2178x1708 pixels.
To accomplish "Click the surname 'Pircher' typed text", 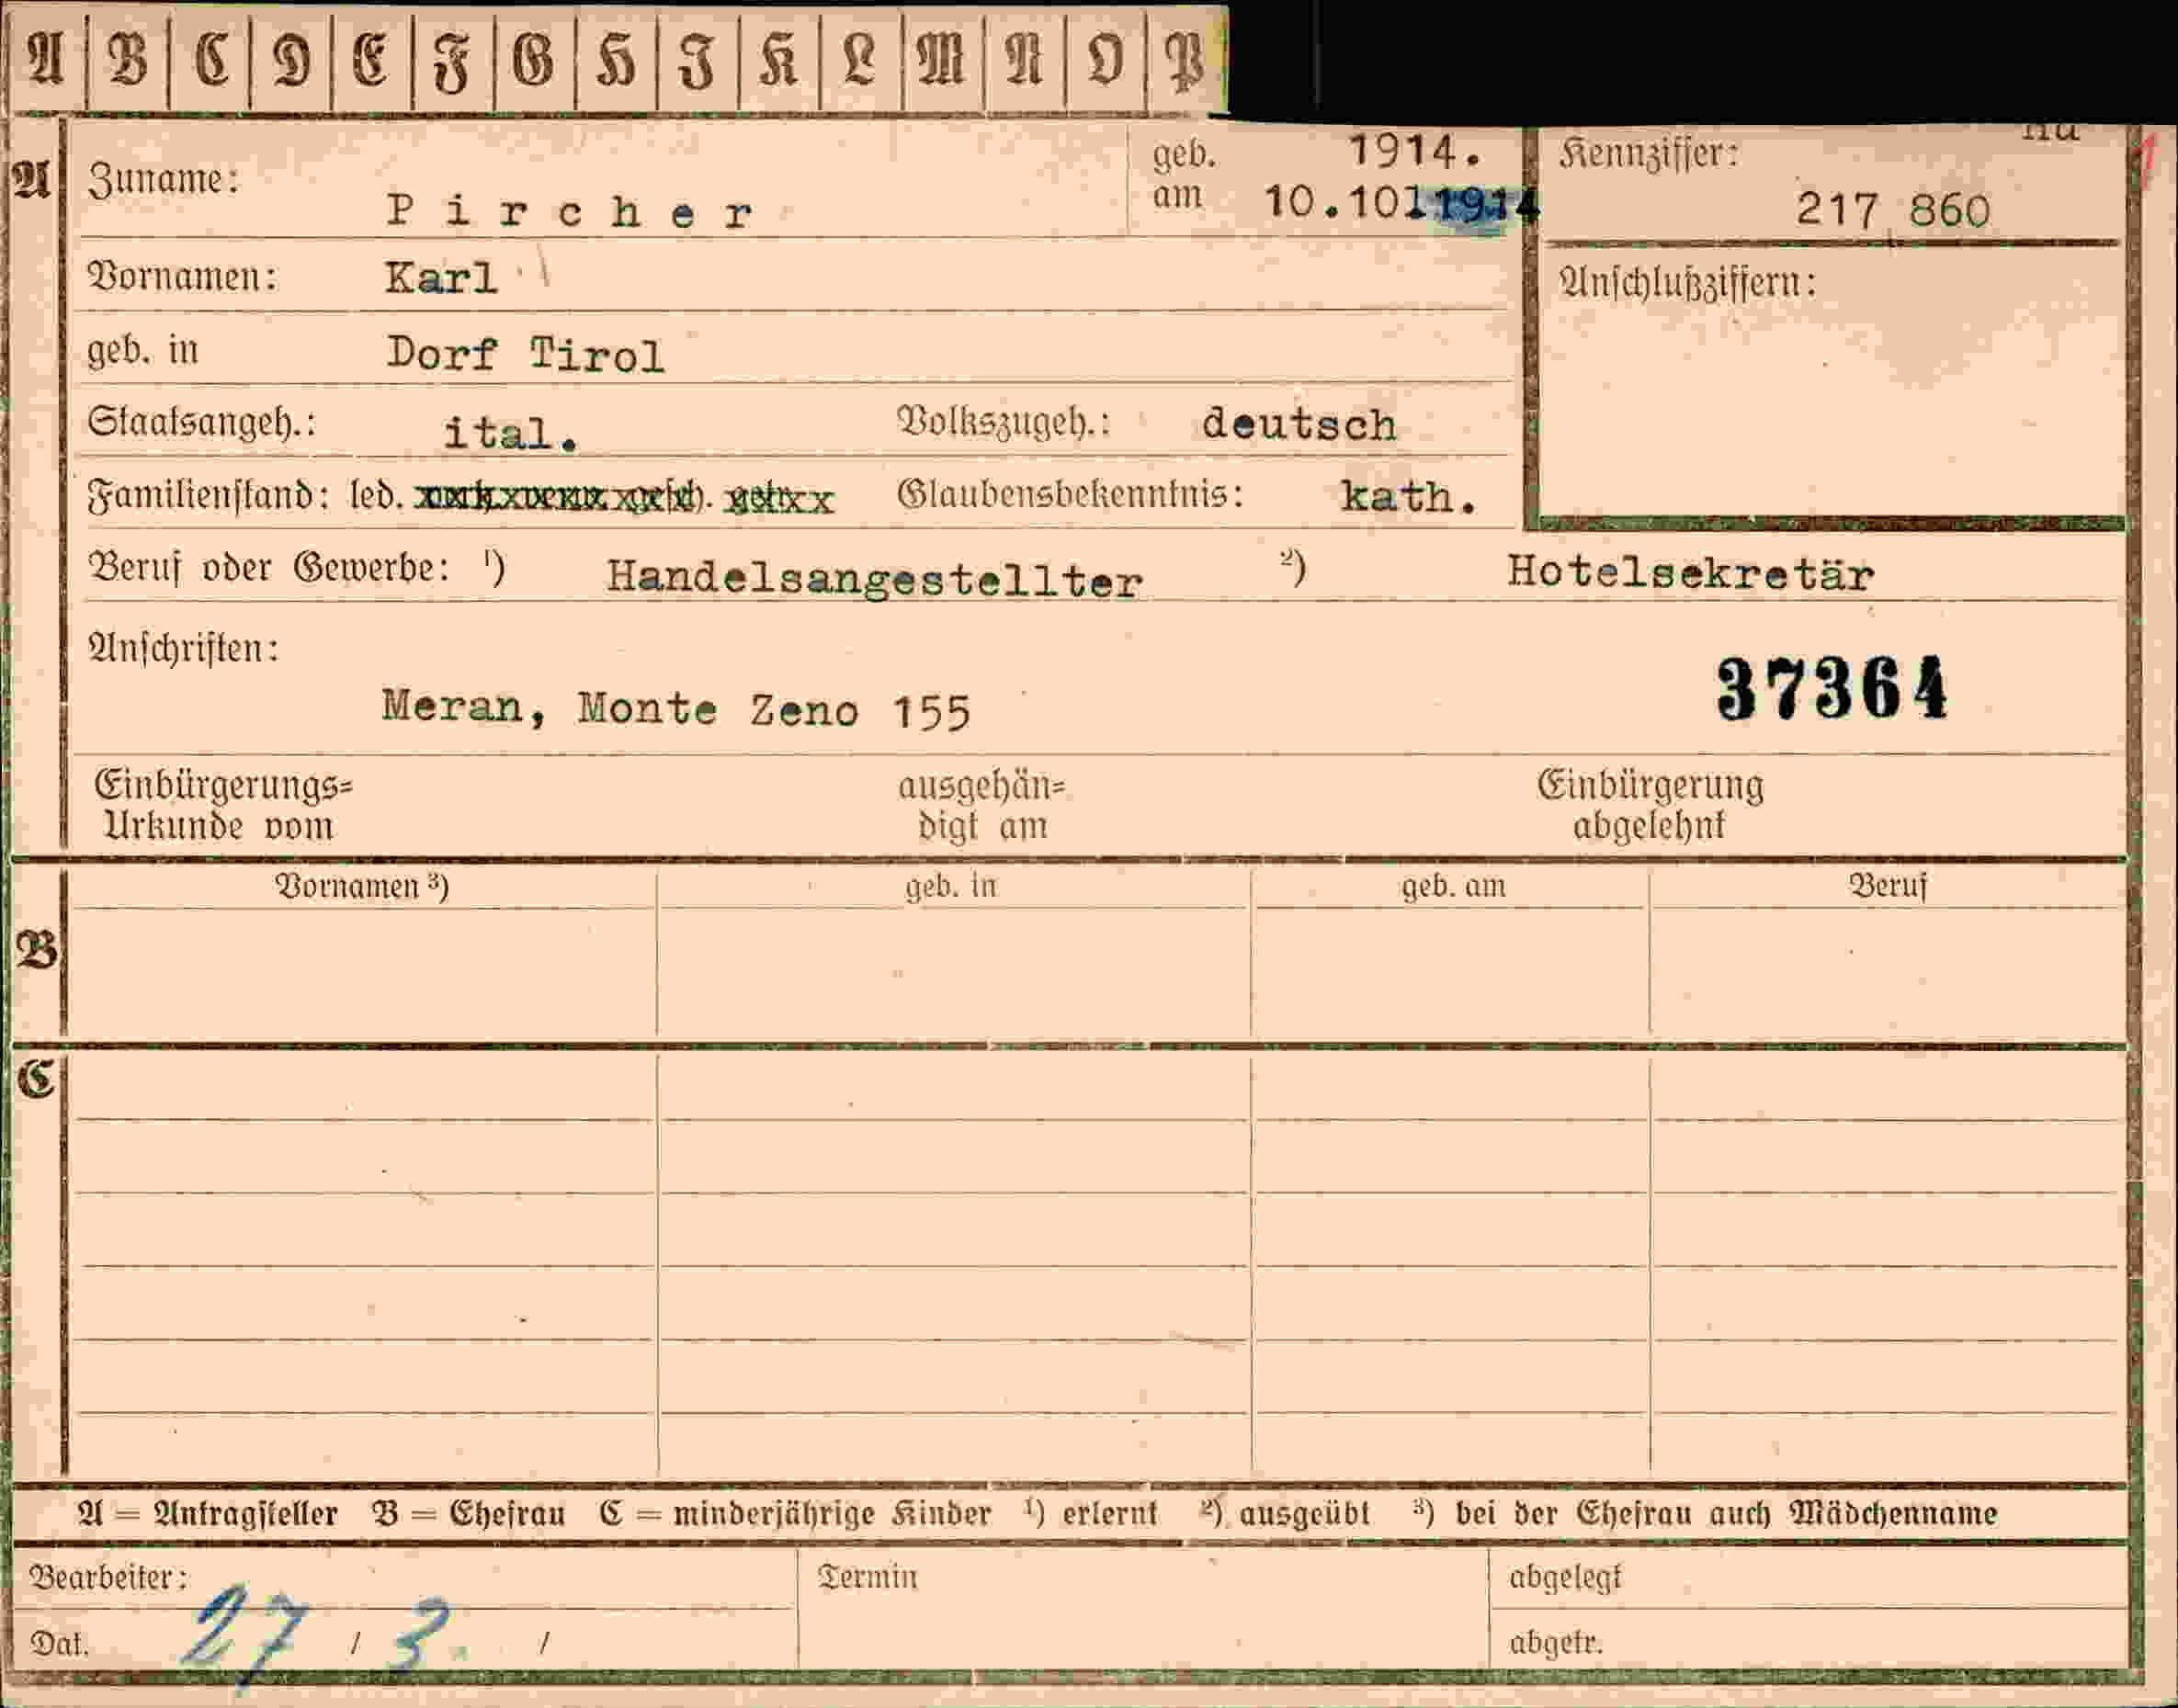I will [x=571, y=212].
